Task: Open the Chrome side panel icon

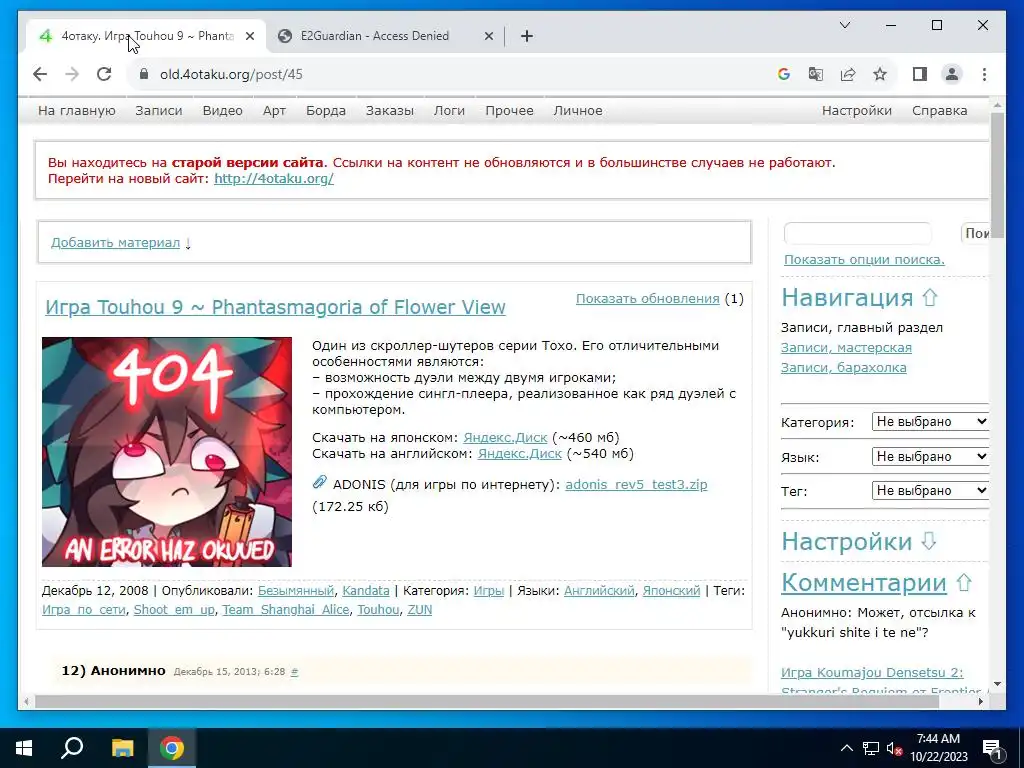Action: (920, 74)
